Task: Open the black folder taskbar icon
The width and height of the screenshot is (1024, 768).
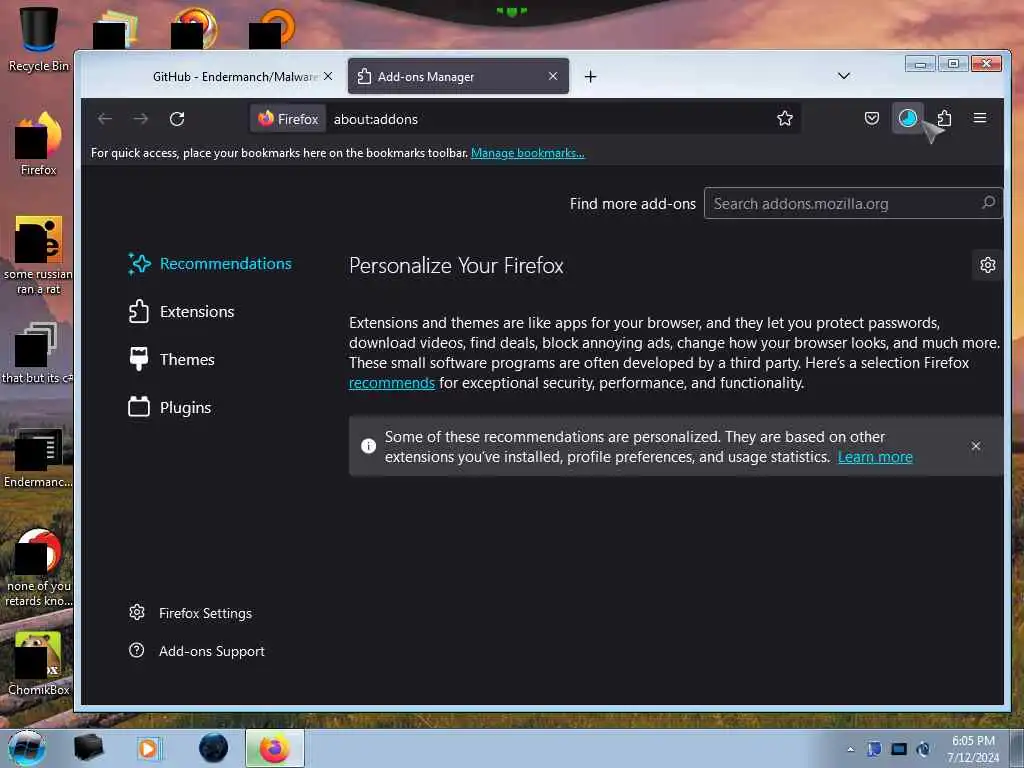Action: 88,748
